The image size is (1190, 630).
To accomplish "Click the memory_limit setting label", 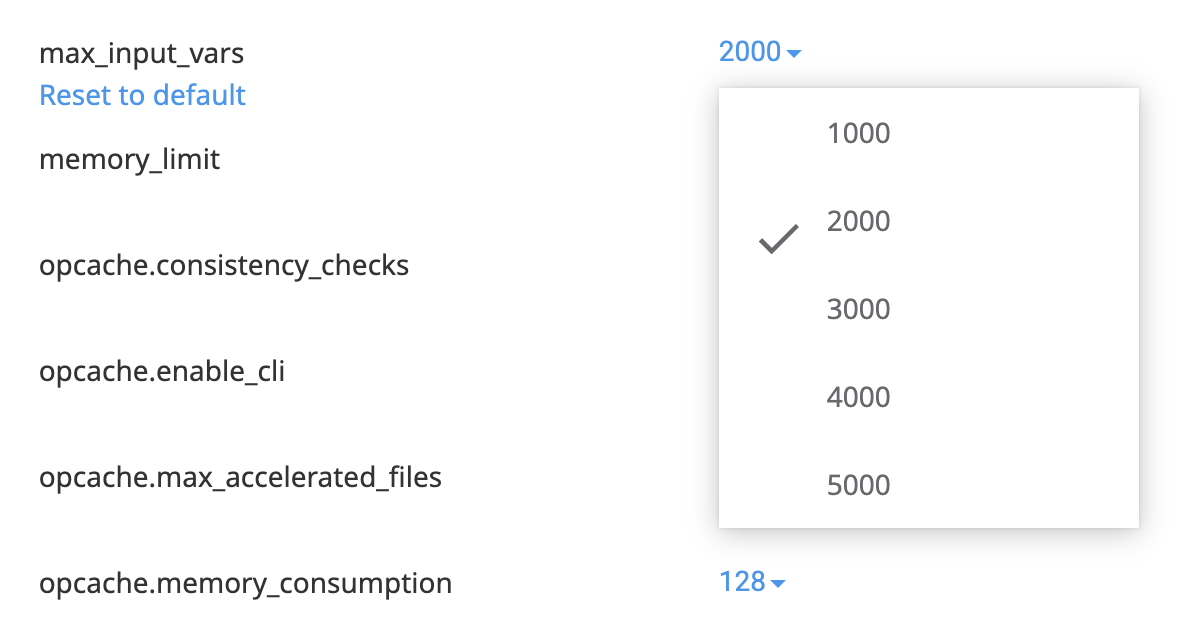I will tap(129, 158).
